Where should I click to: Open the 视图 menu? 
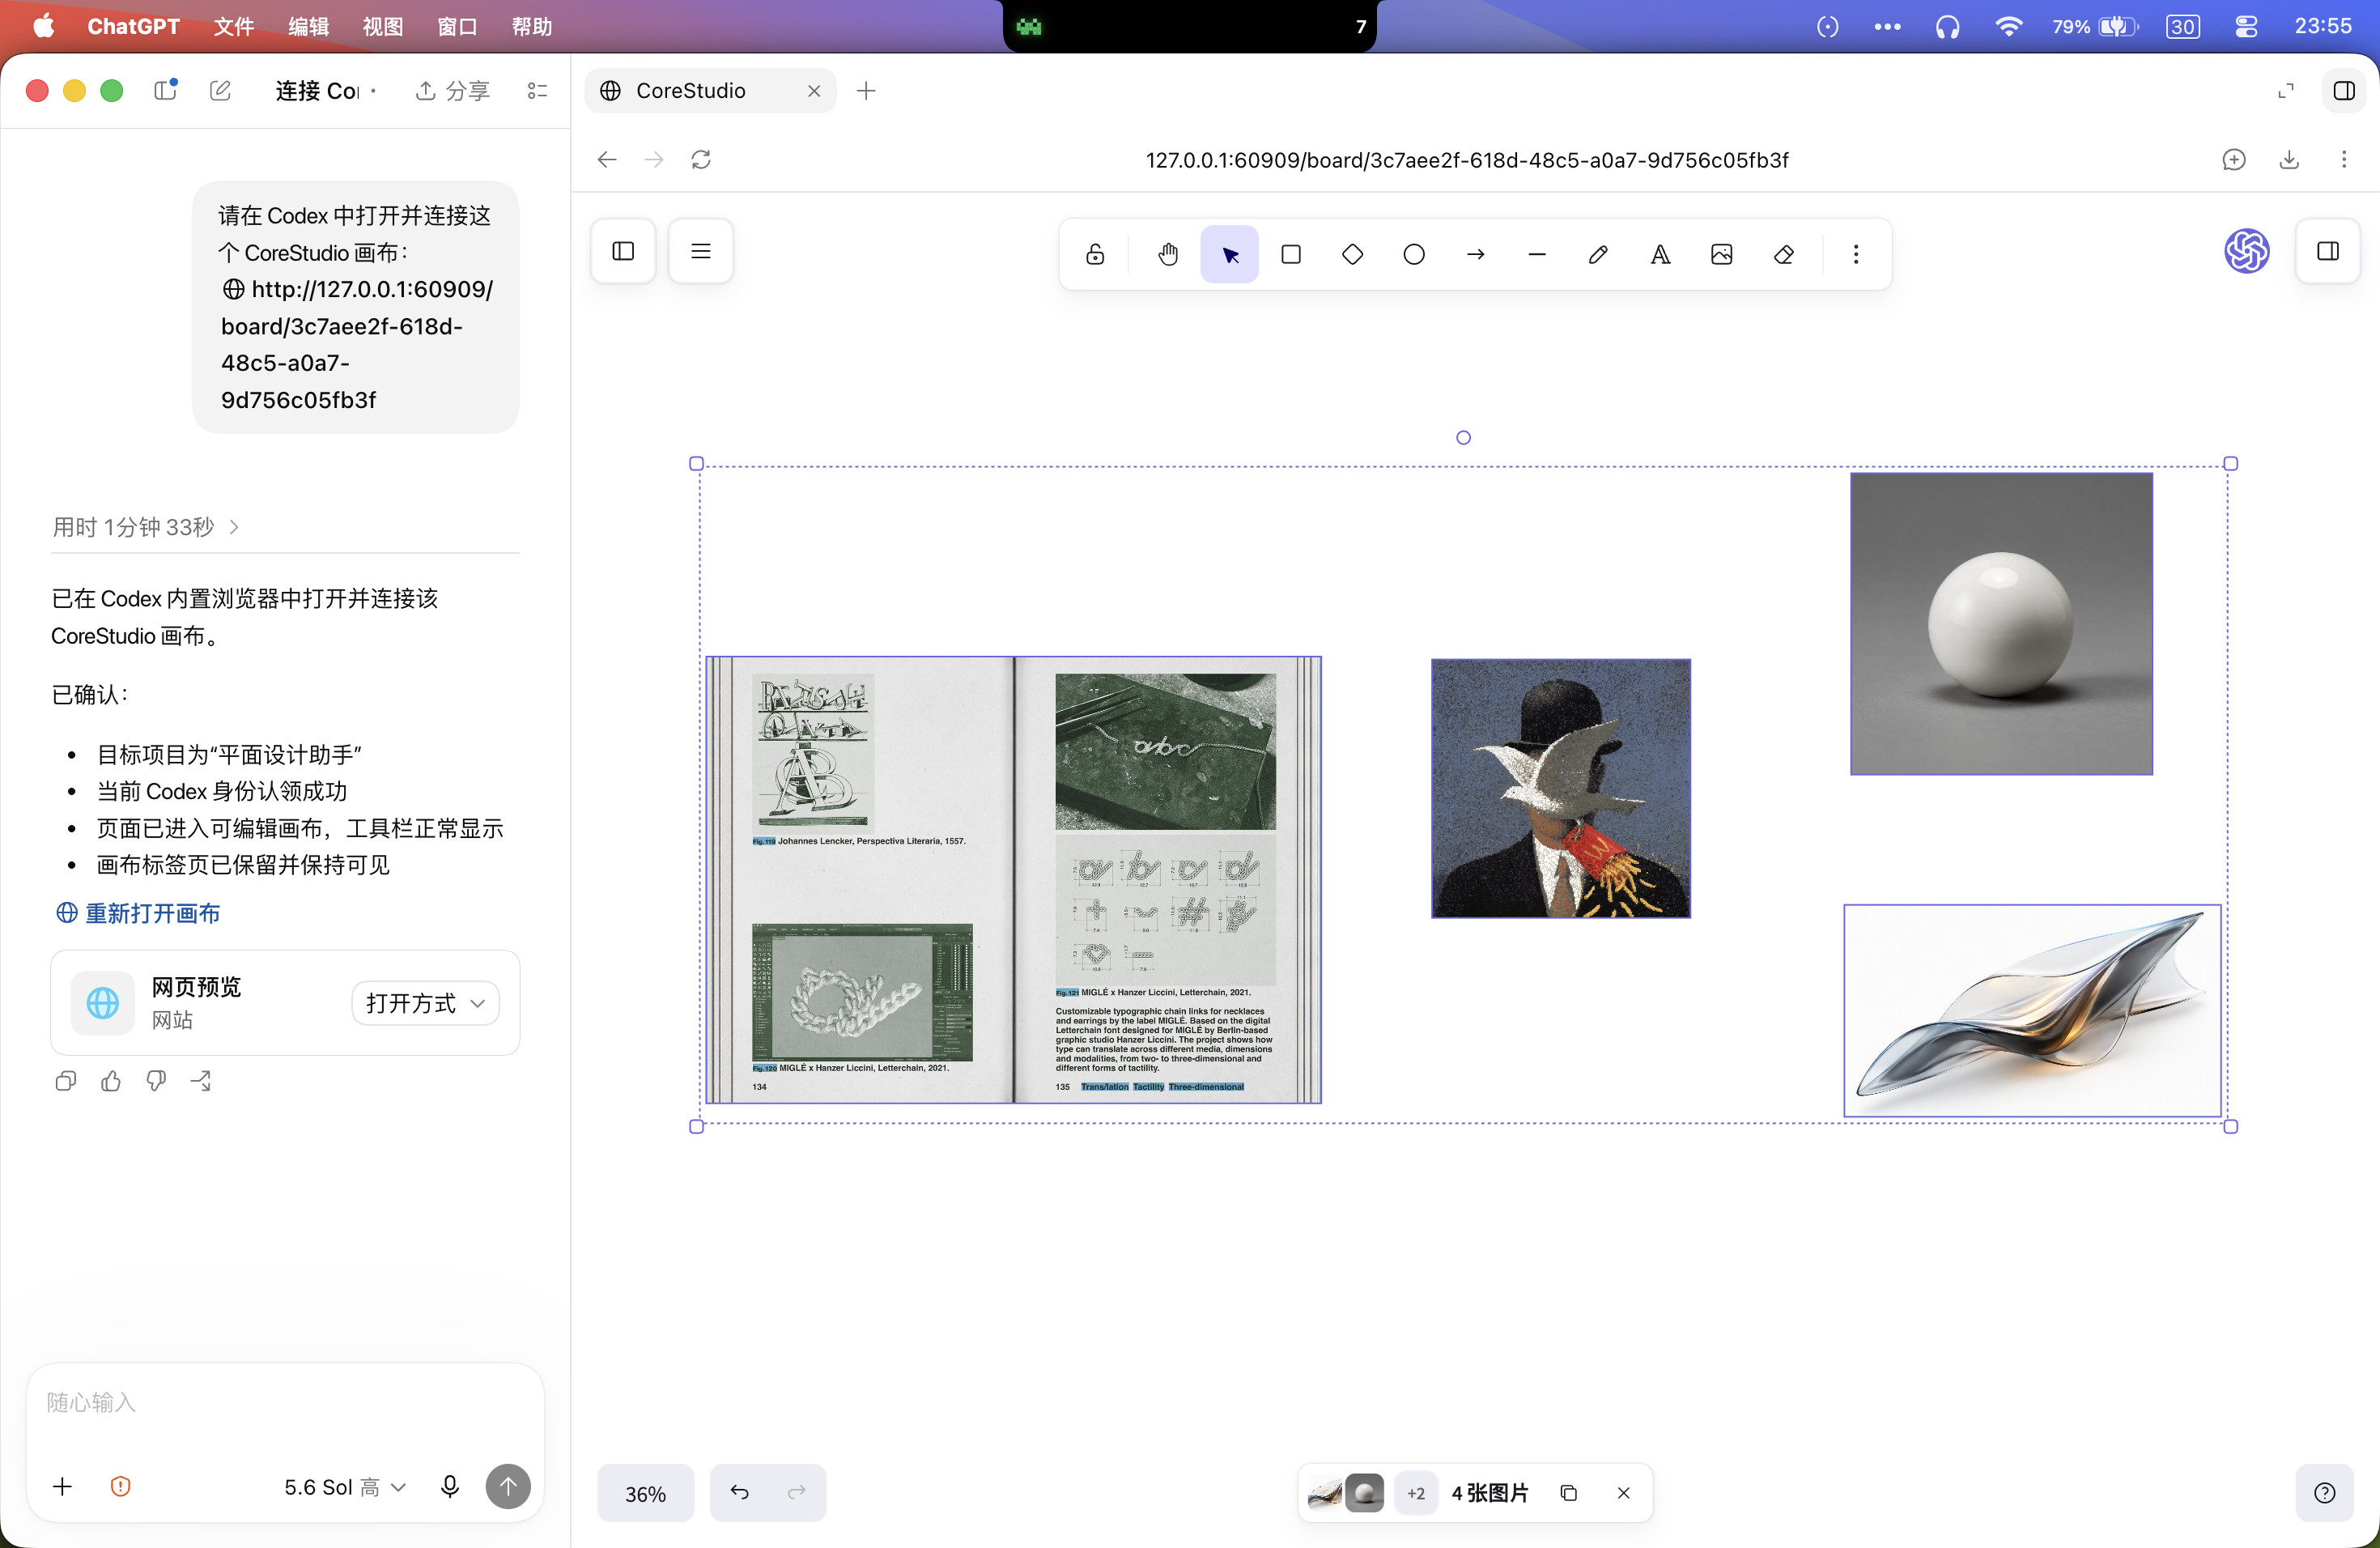pos(383,27)
